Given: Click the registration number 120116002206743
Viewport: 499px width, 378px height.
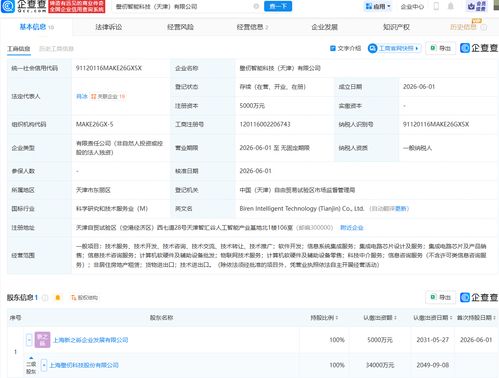Looking at the screenshot, I should pyautogui.click(x=265, y=124).
